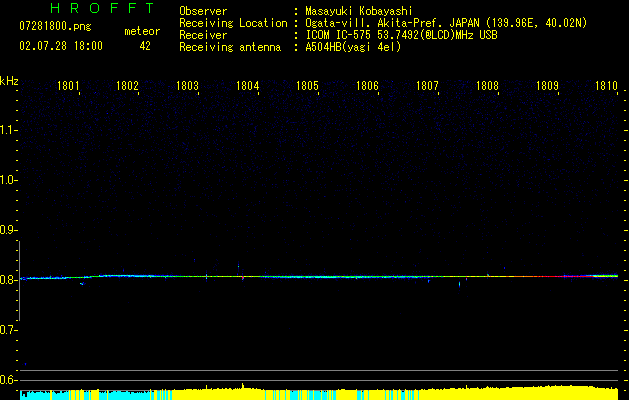Click the kHz axis unit label
This screenshot has width=629, height=400.
pyautogui.click(x=9, y=81)
